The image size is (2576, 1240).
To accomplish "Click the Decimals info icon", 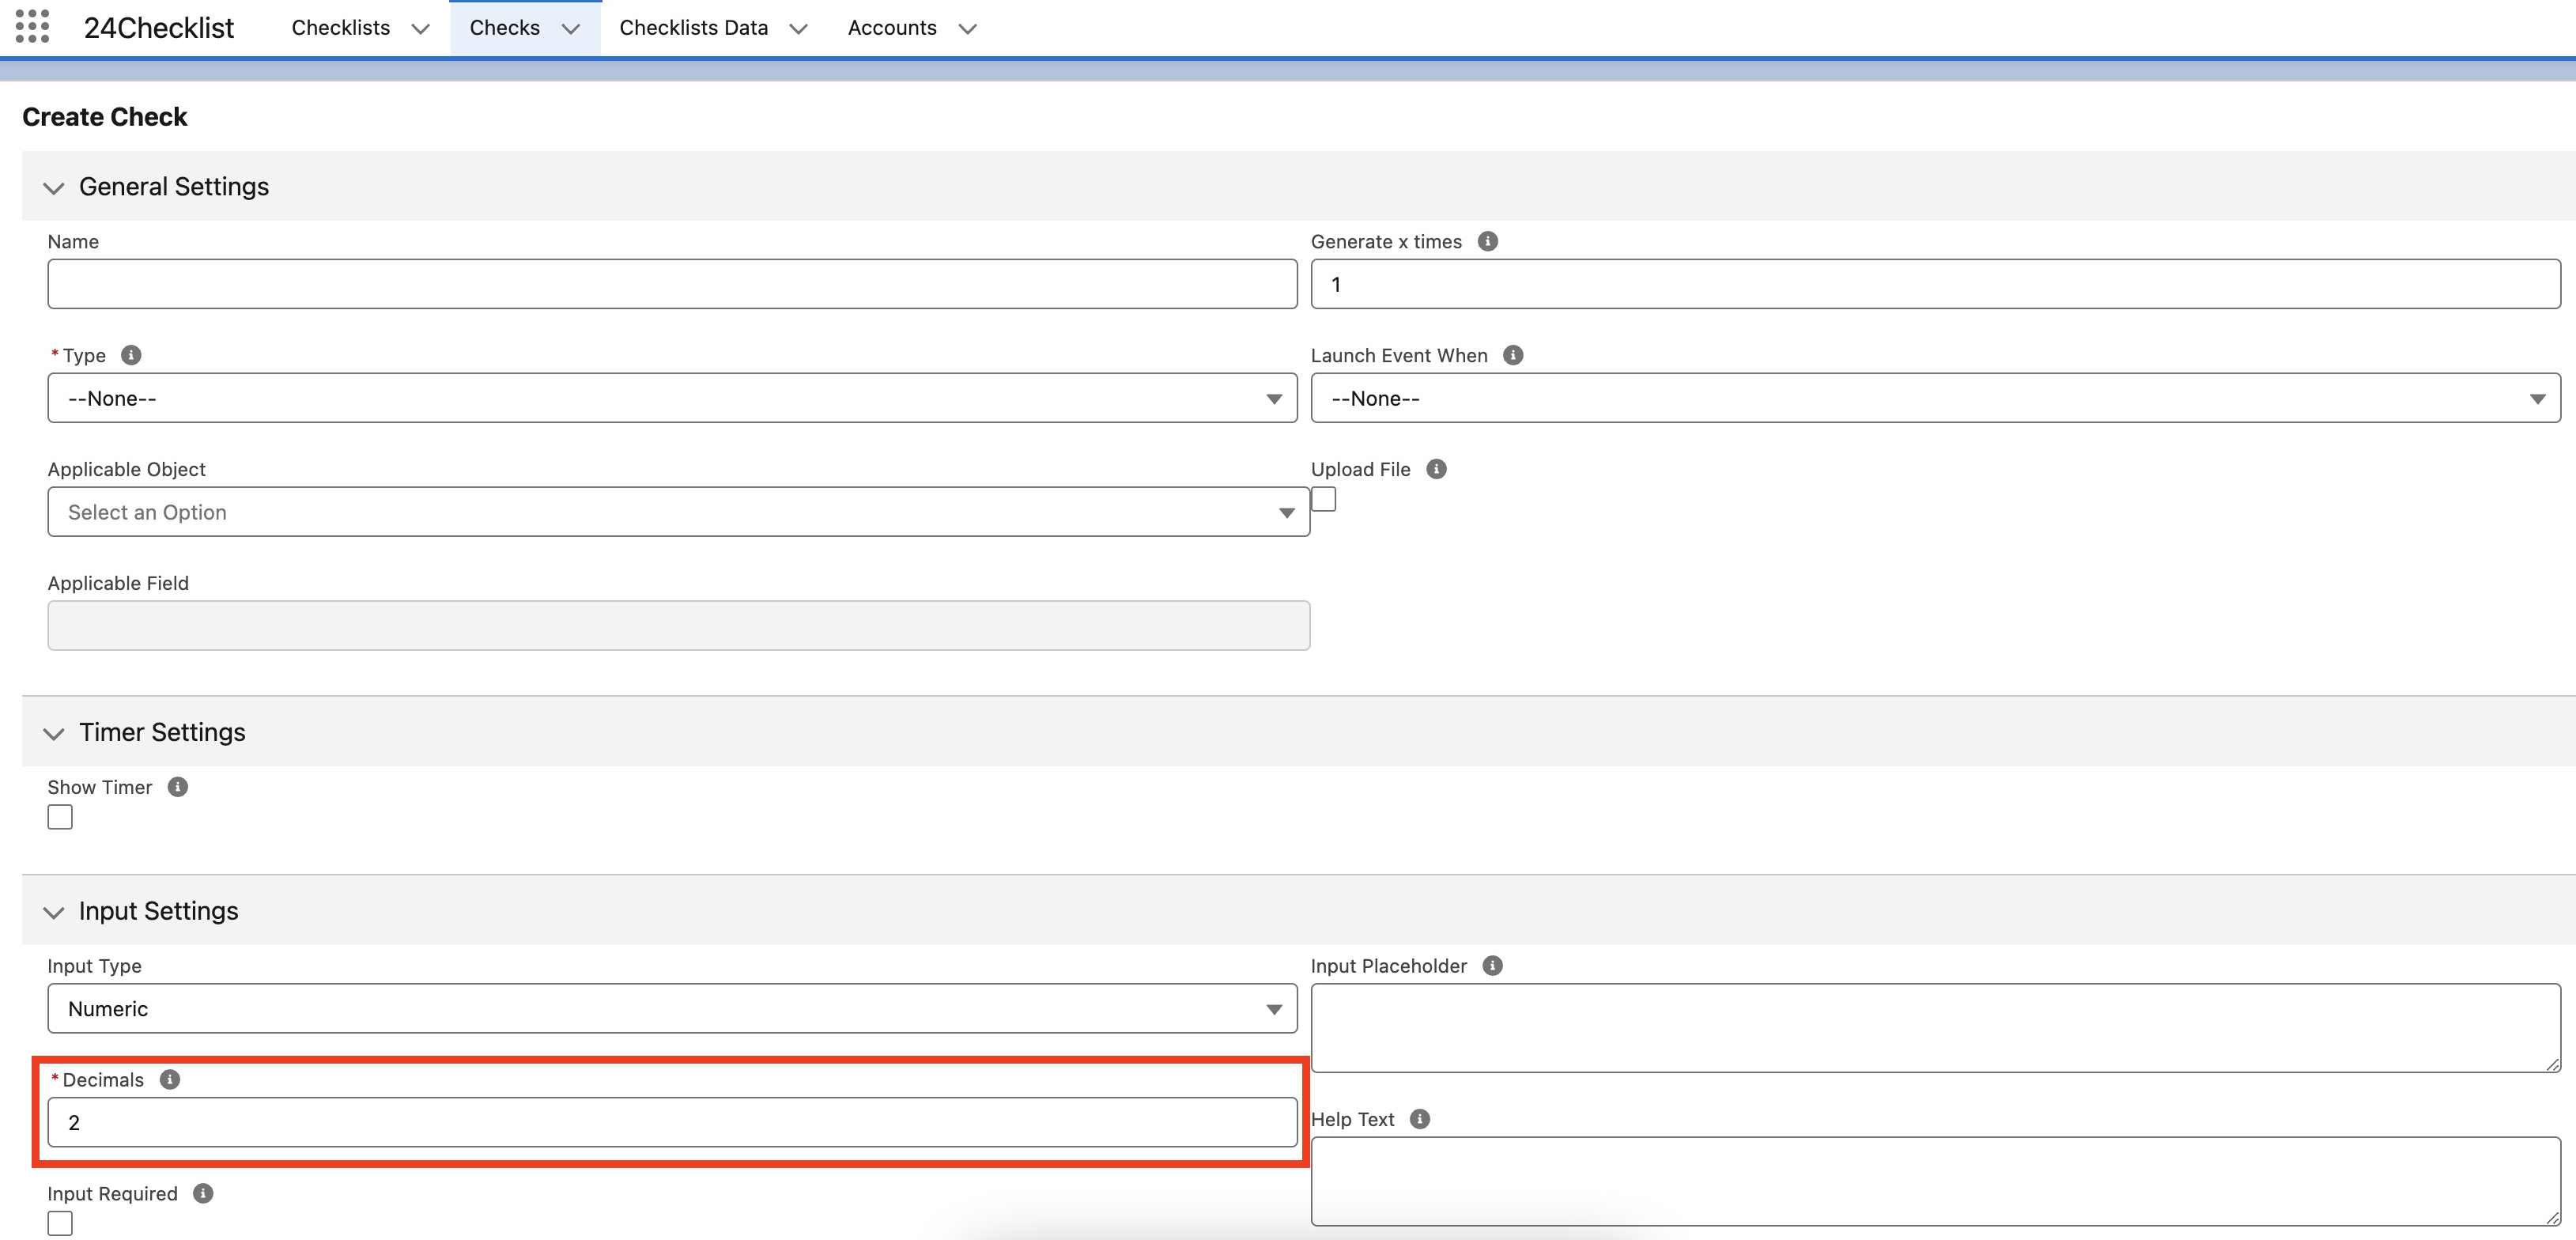I will coord(170,1080).
